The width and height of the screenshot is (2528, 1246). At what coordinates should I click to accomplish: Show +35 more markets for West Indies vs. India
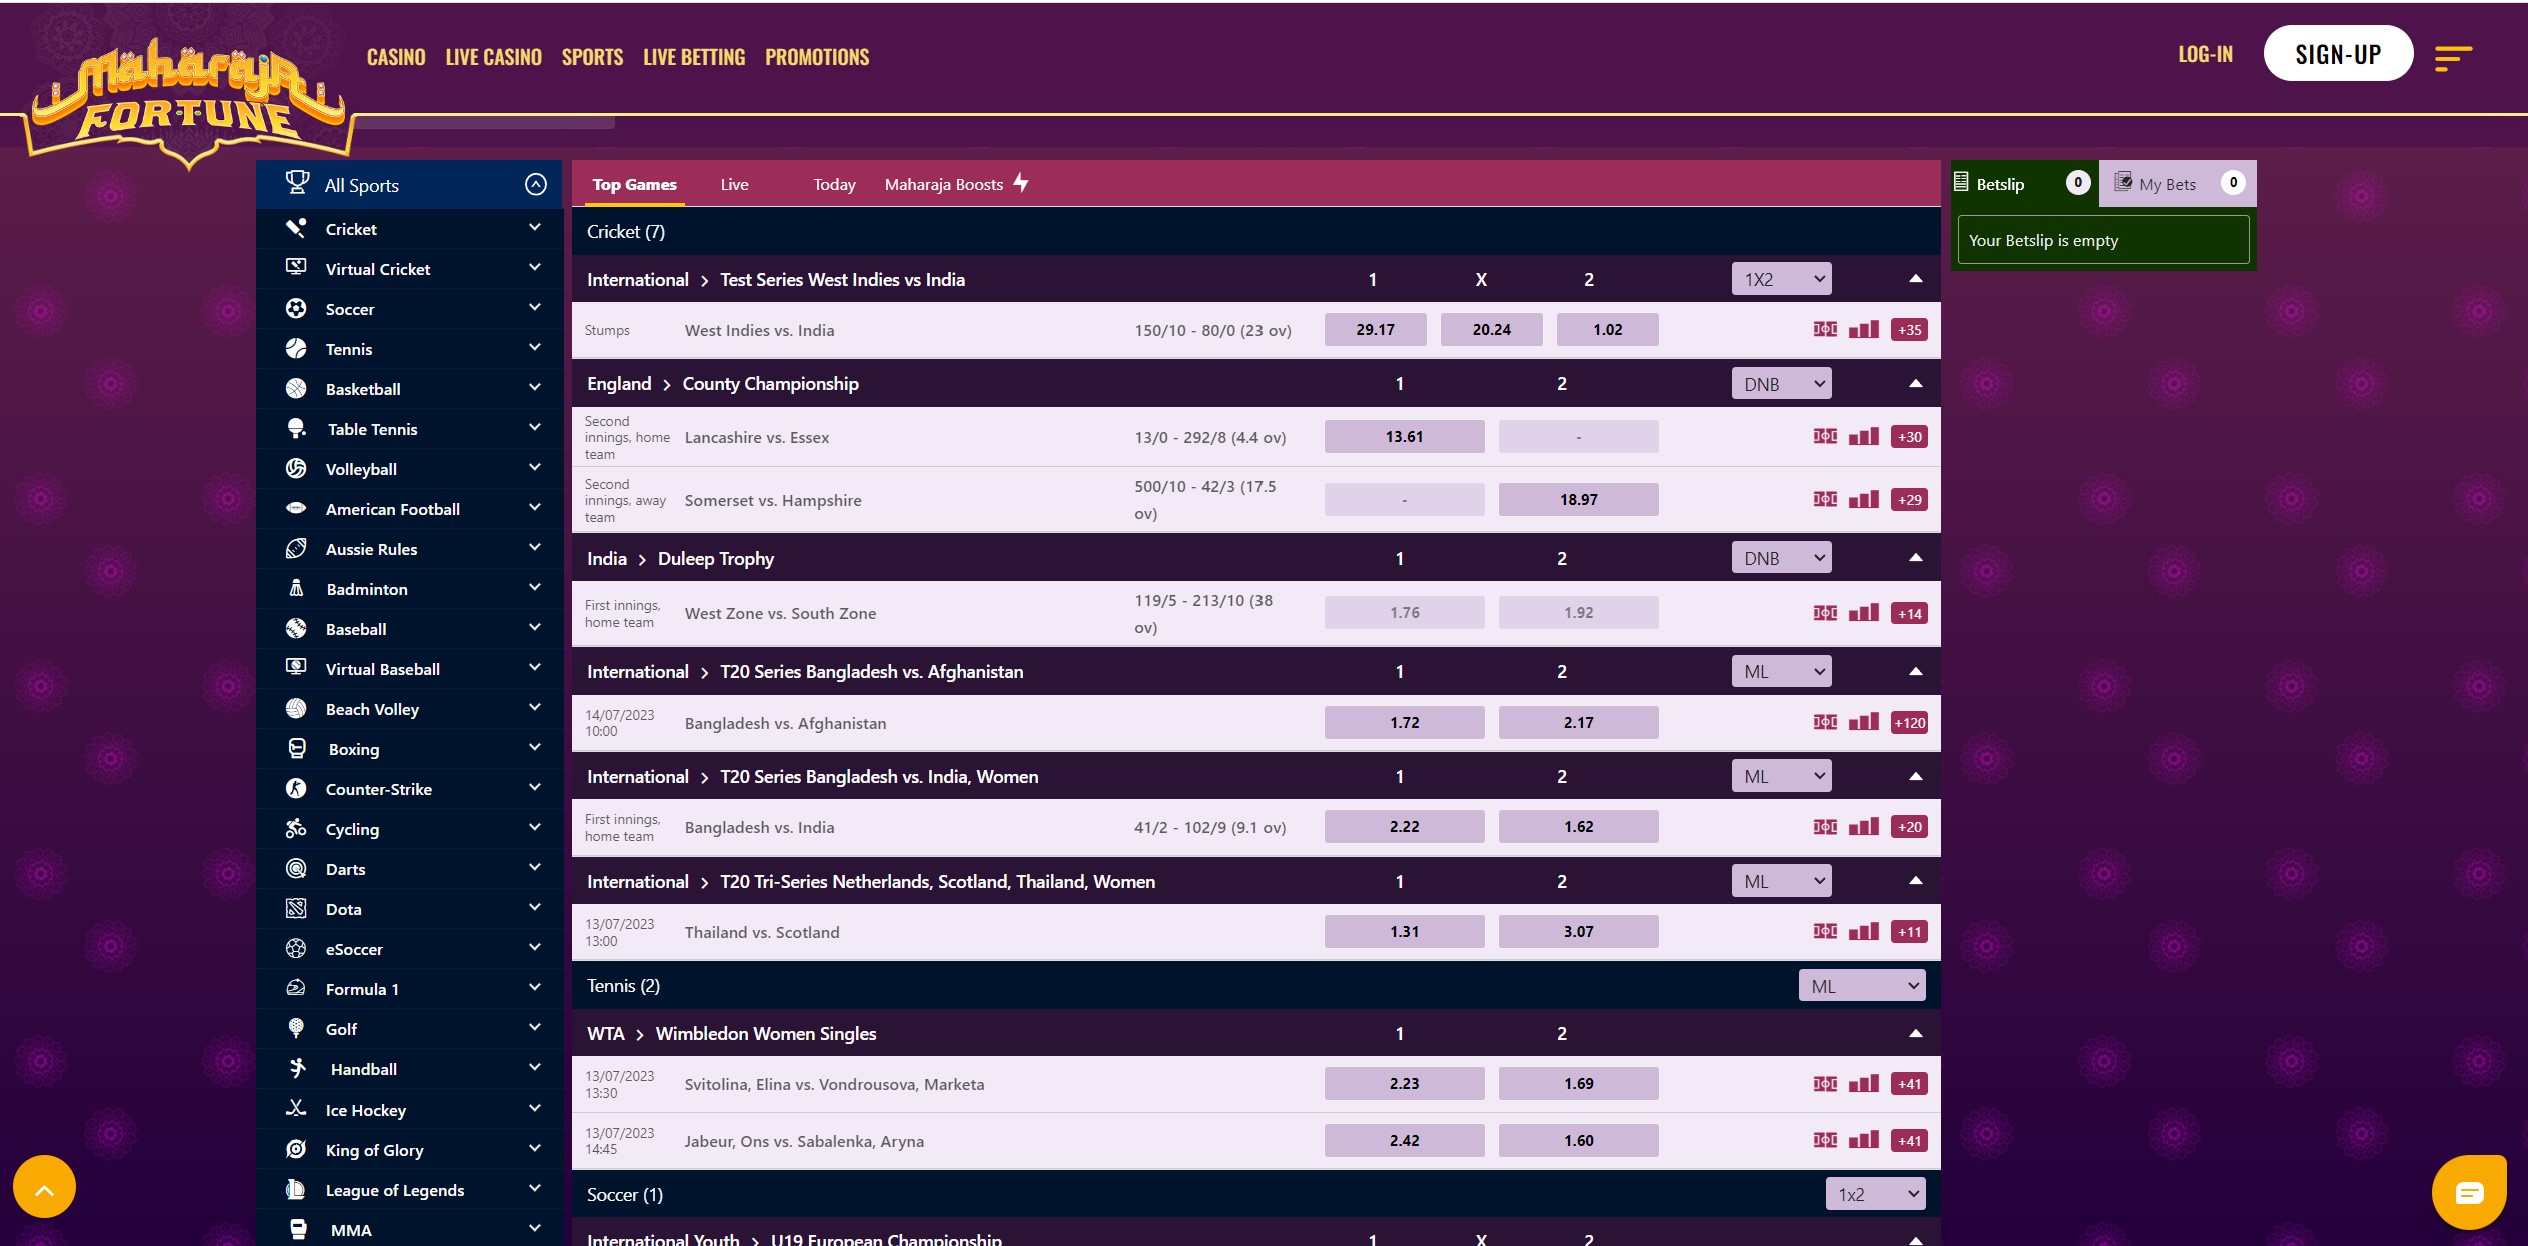pyautogui.click(x=1909, y=329)
